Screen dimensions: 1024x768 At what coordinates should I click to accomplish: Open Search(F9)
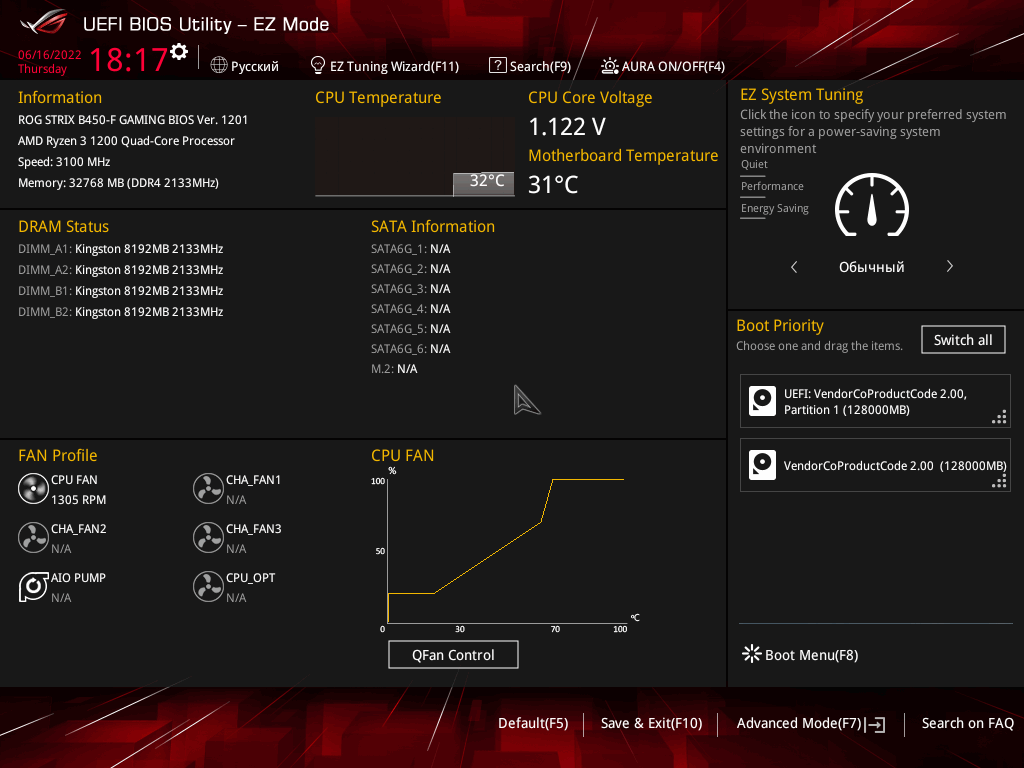click(540, 67)
